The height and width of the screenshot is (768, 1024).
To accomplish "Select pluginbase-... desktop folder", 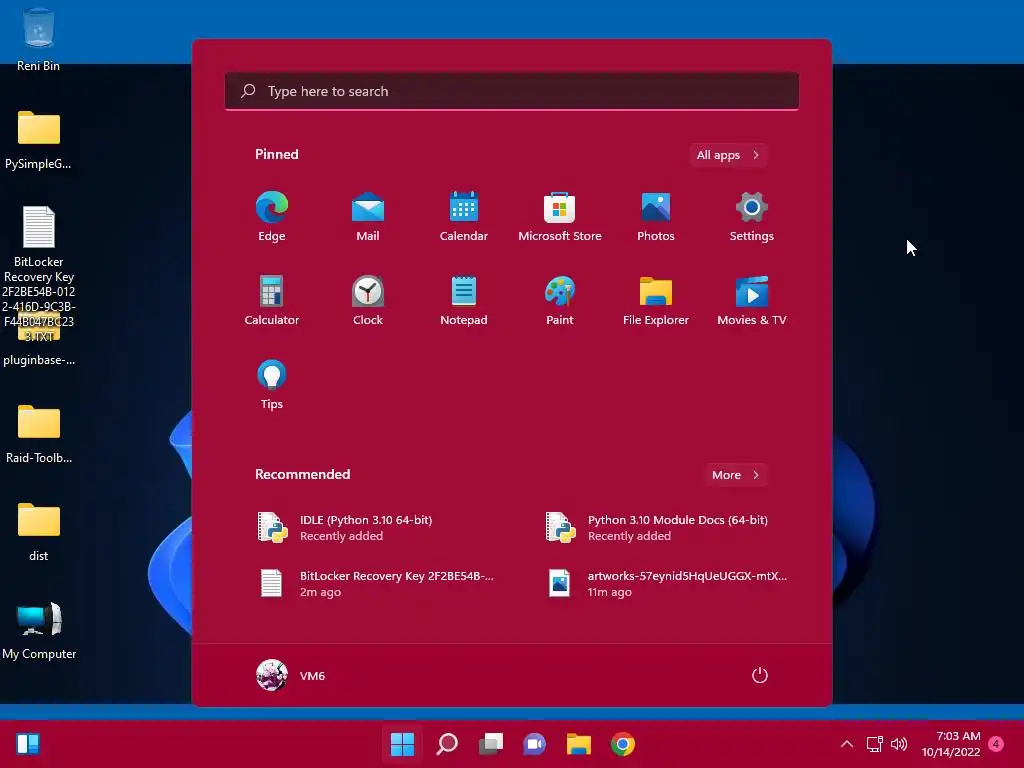I will (x=39, y=353).
